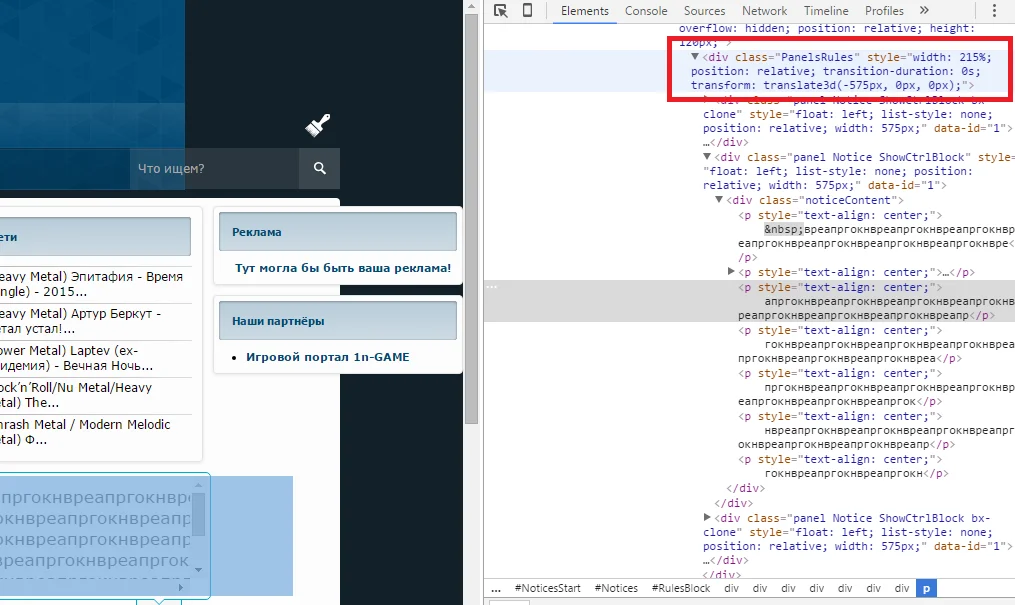Activate the DevTools inspect element picker
The height and width of the screenshot is (605, 1015).
point(500,10)
